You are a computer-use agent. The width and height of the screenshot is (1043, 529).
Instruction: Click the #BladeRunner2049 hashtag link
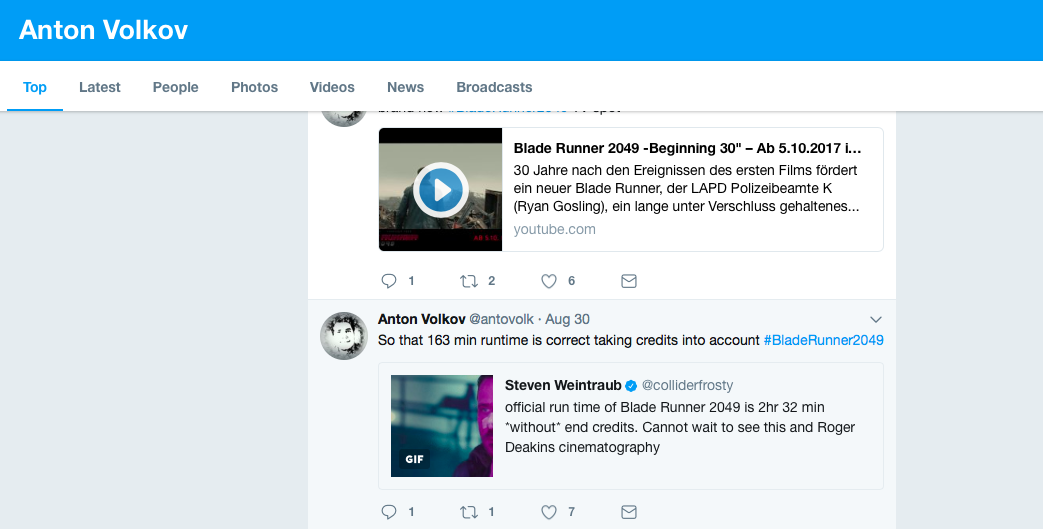[x=823, y=340]
